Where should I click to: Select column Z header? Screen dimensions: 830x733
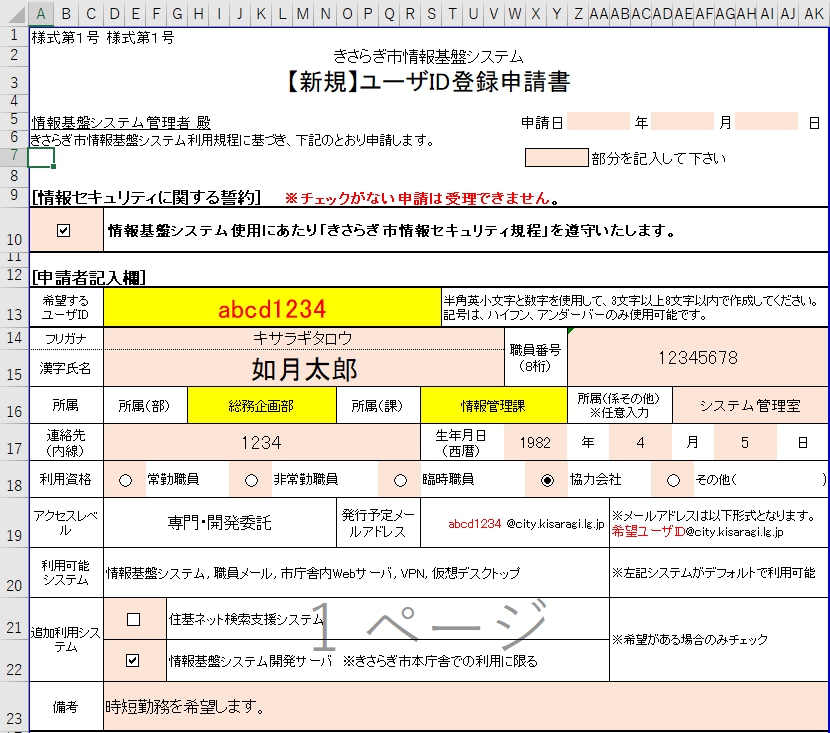pyautogui.click(x=579, y=13)
